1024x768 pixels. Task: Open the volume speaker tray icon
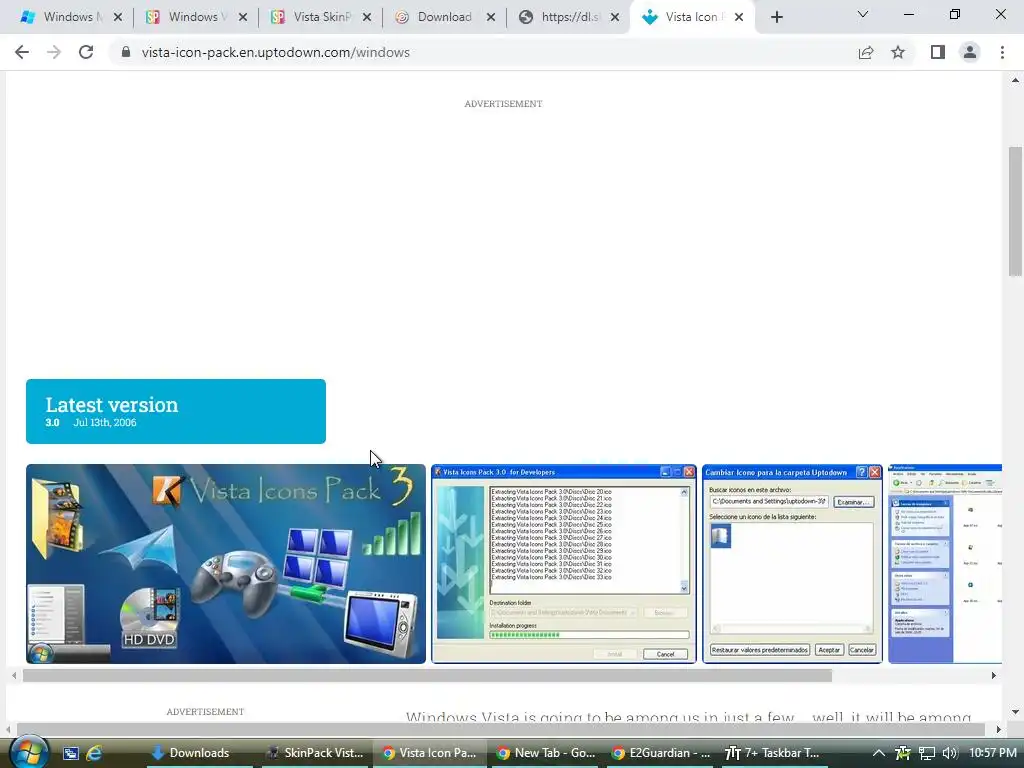(x=950, y=753)
